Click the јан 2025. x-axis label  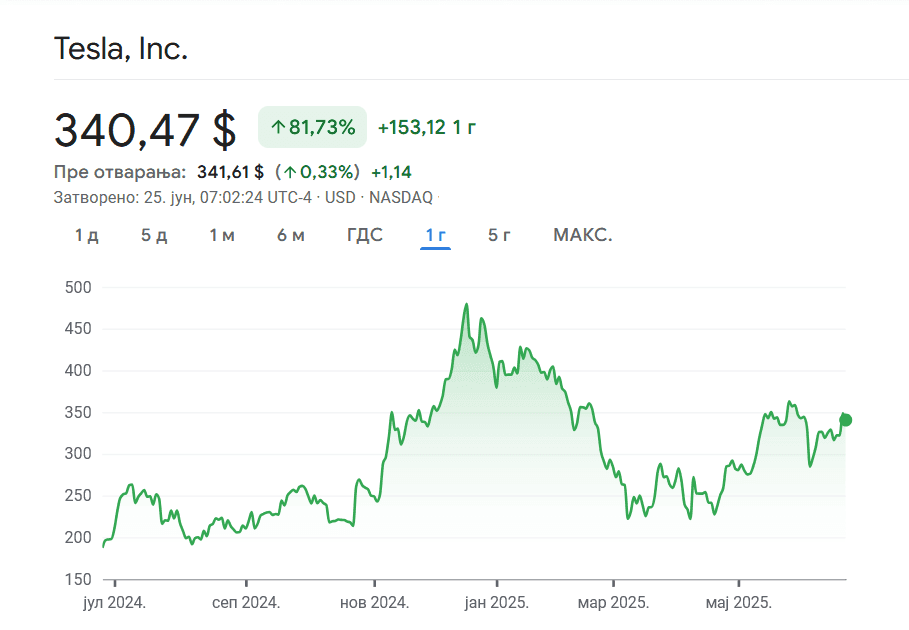(x=497, y=603)
